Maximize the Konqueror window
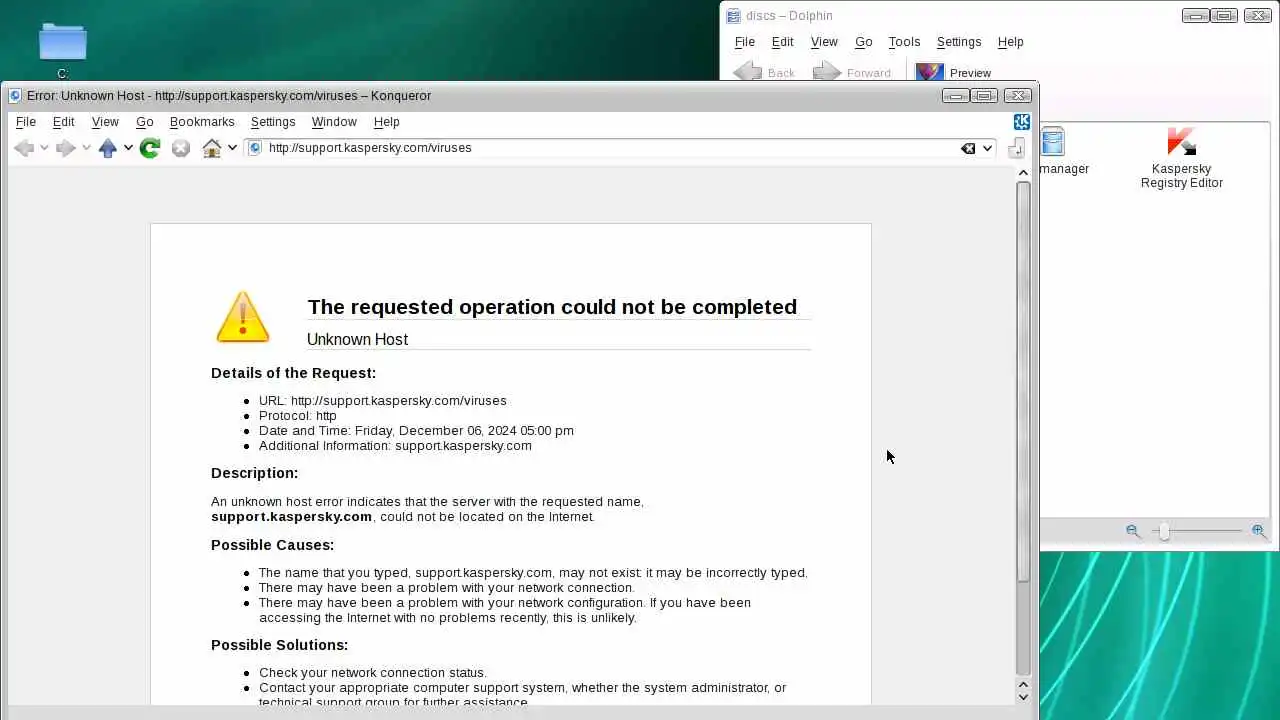Viewport: 1280px width, 720px height. [984, 96]
